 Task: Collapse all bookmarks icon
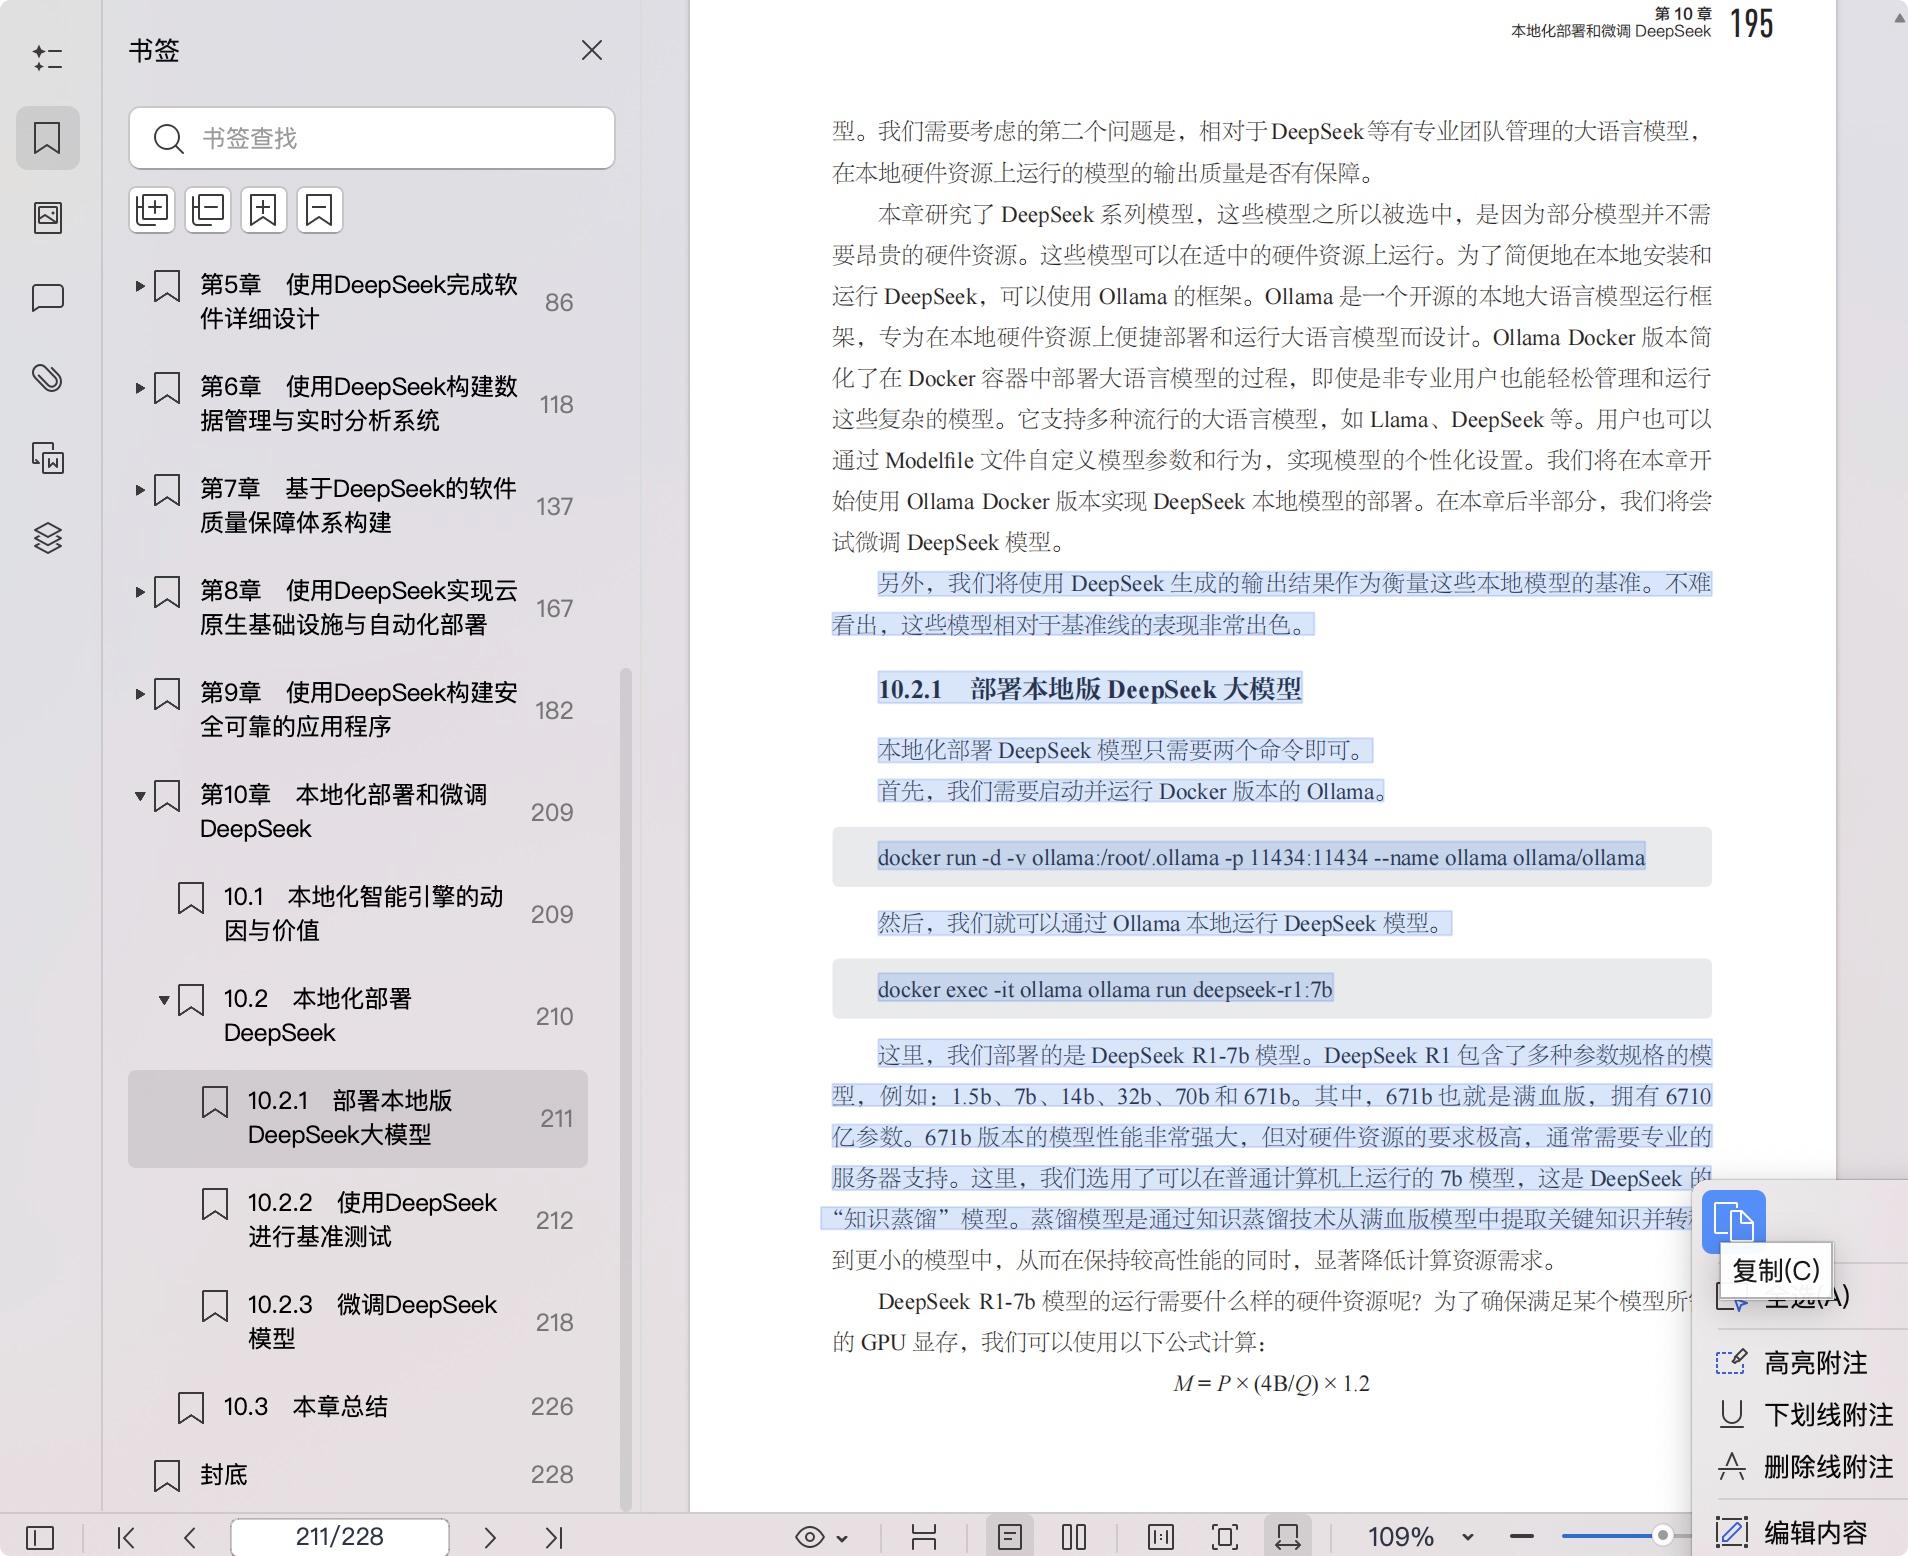click(208, 210)
